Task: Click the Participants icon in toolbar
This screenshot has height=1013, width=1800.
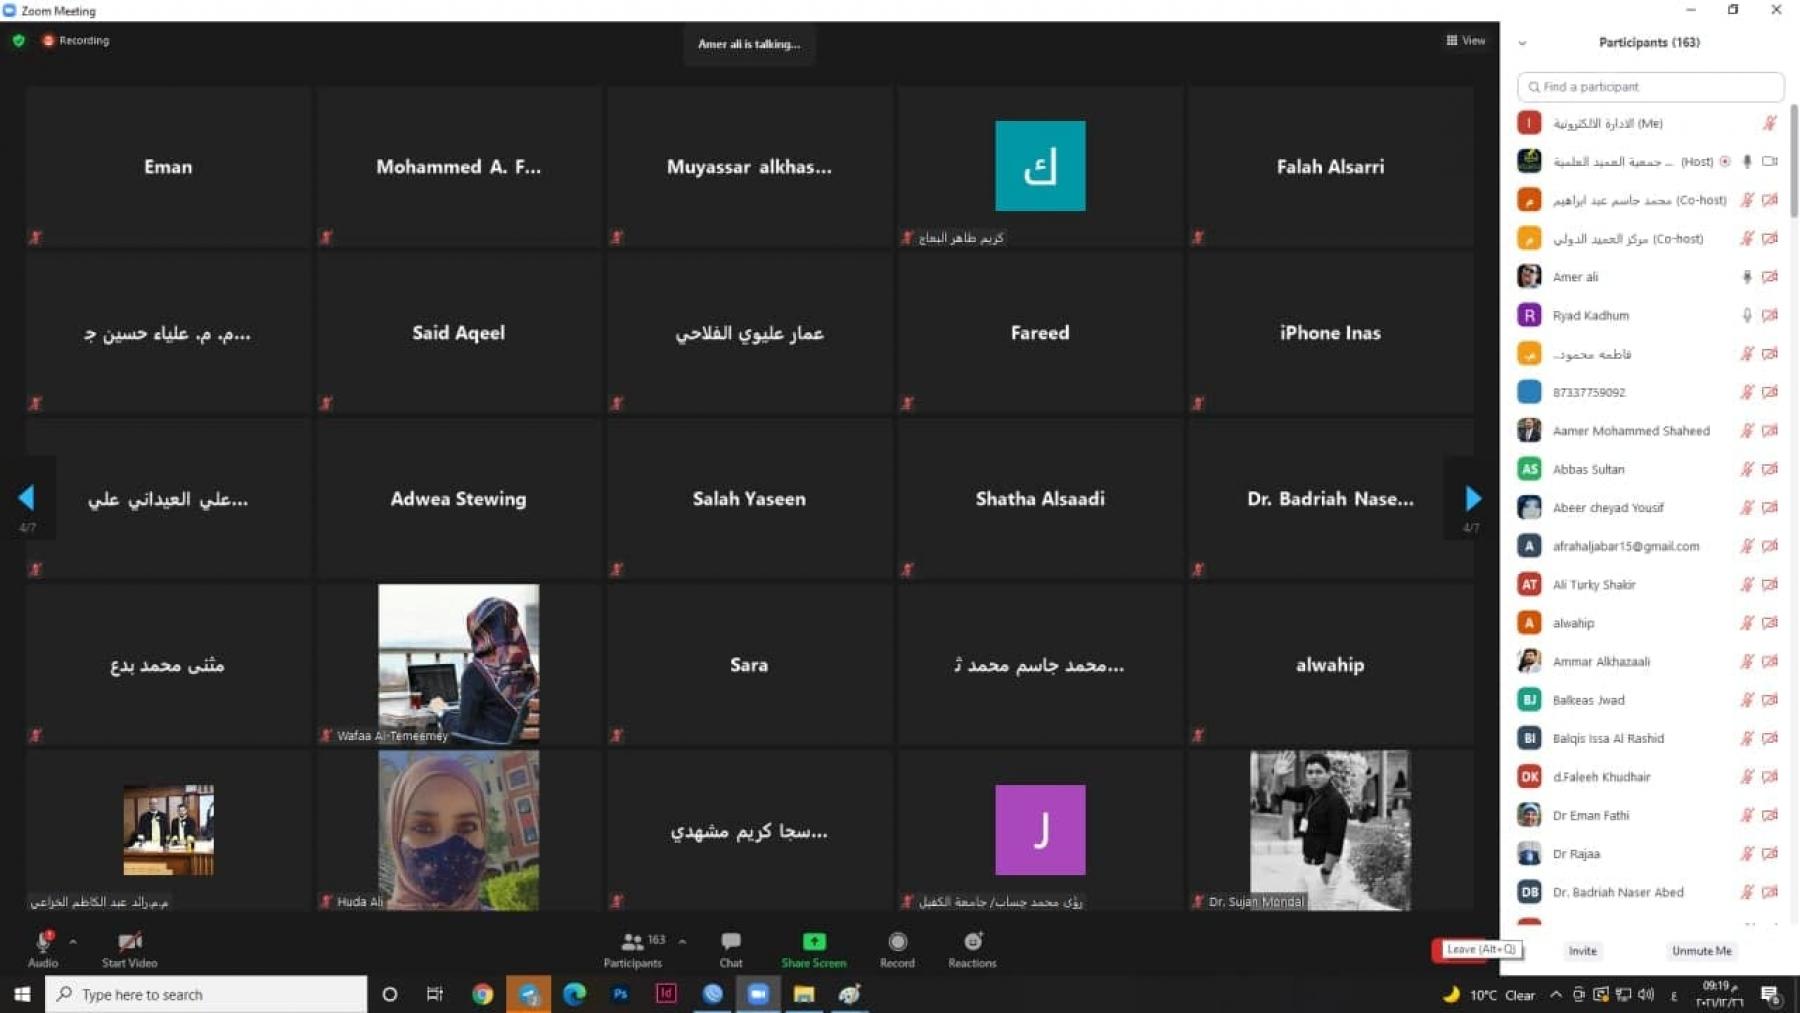Action: tap(632, 942)
